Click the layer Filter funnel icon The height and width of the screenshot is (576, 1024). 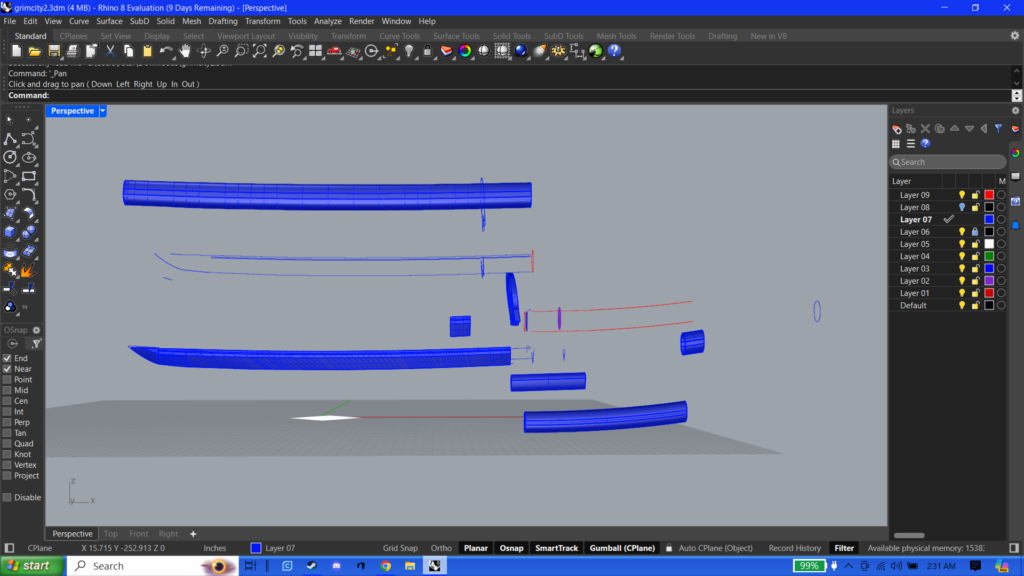(x=999, y=129)
